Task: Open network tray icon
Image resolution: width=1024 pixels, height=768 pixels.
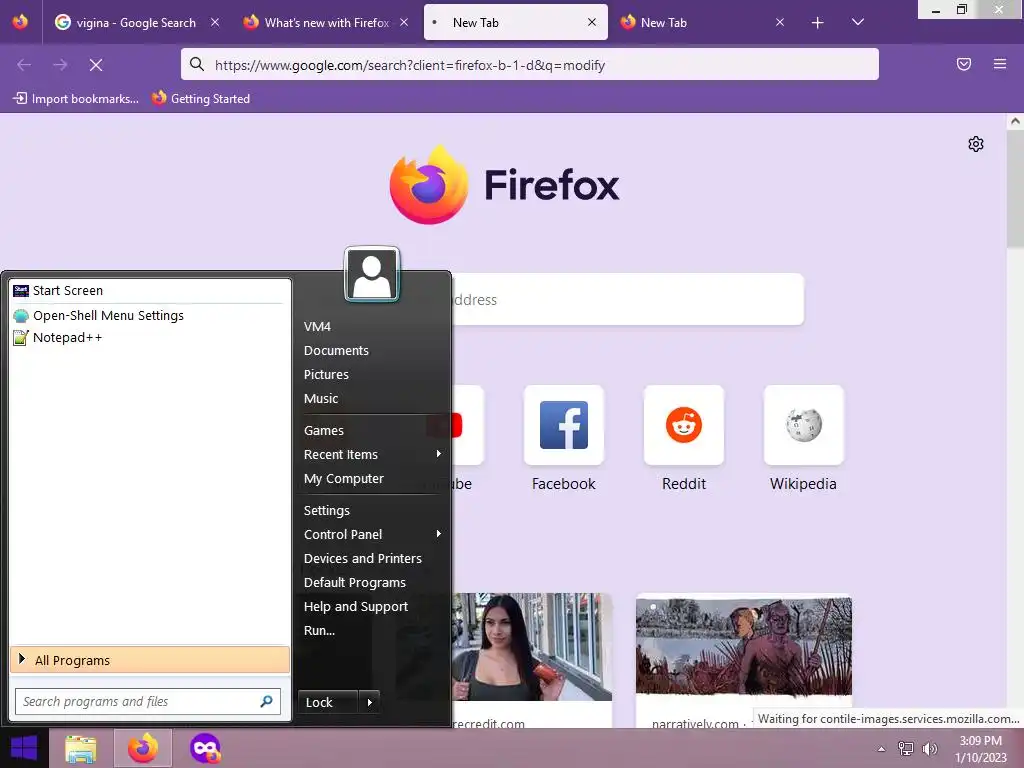Action: (x=906, y=749)
